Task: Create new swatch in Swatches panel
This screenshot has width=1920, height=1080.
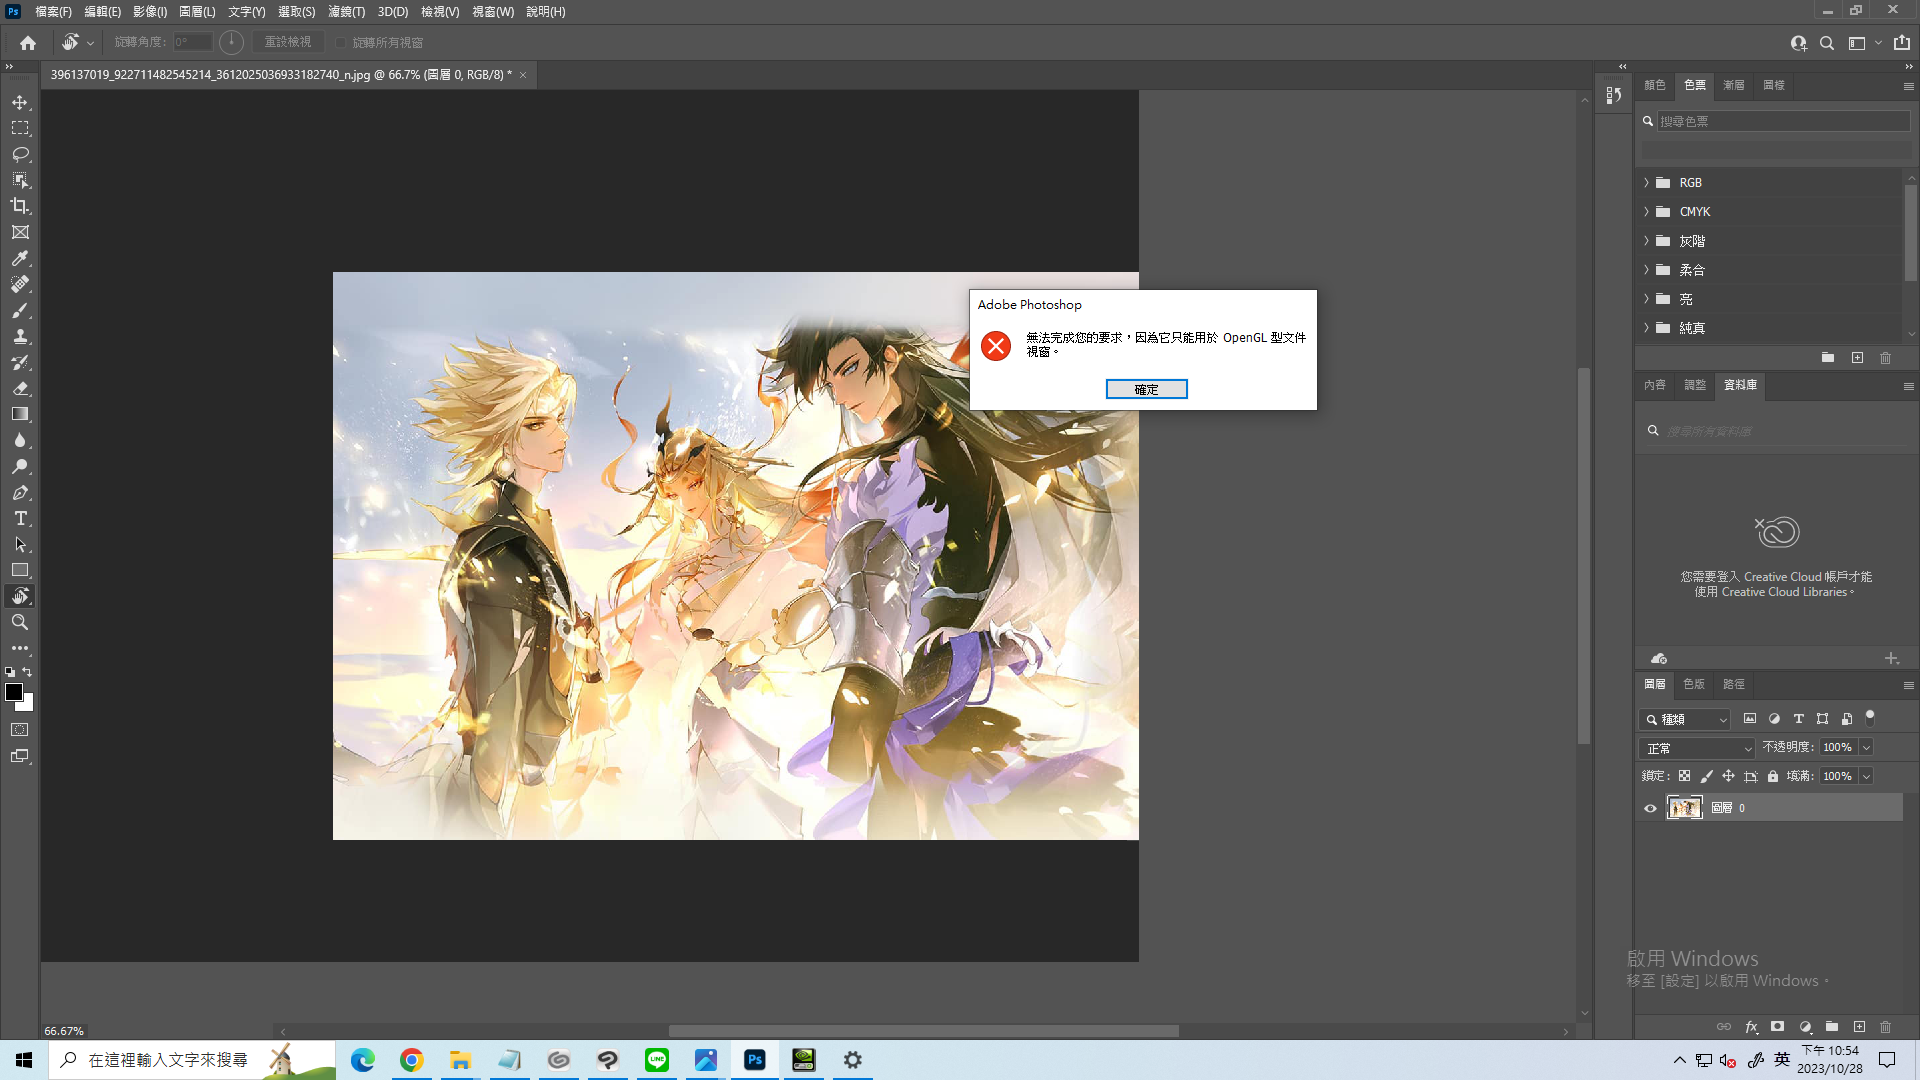Action: click(x=1857, y=358)
